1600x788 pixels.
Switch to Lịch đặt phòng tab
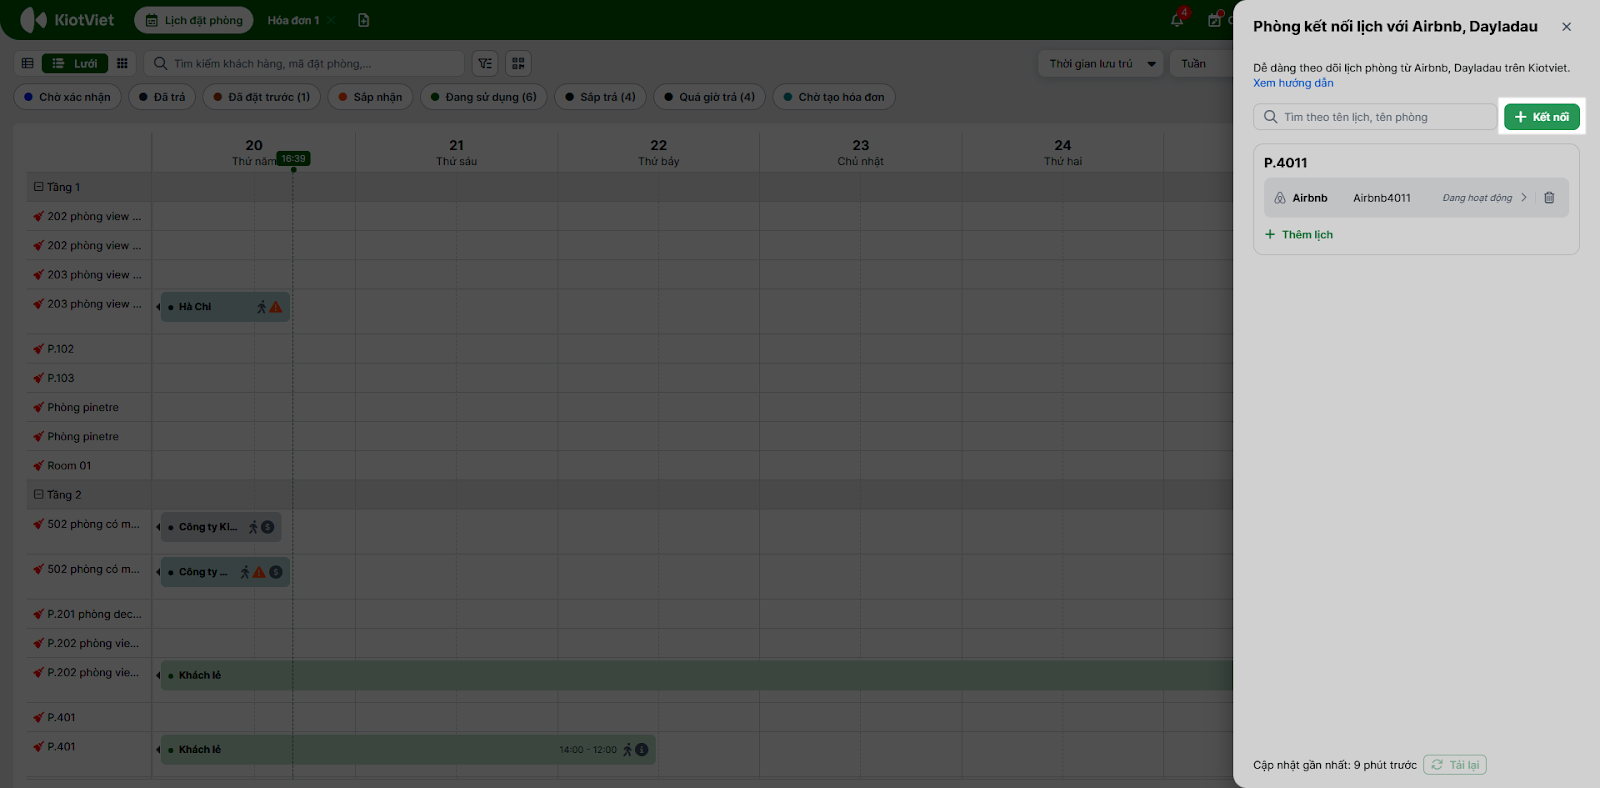tap(194, 20)
